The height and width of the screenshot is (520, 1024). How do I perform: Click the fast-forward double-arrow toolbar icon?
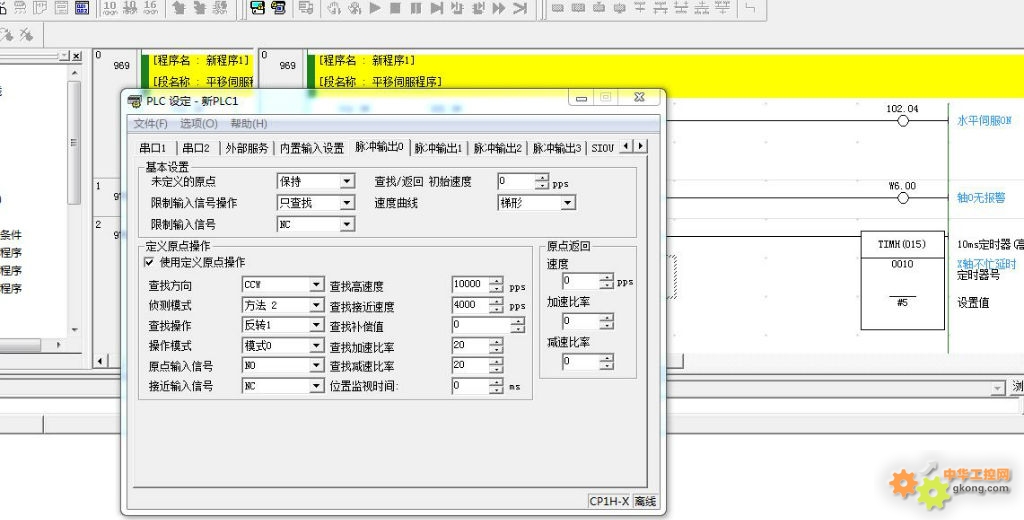(499, 8)
